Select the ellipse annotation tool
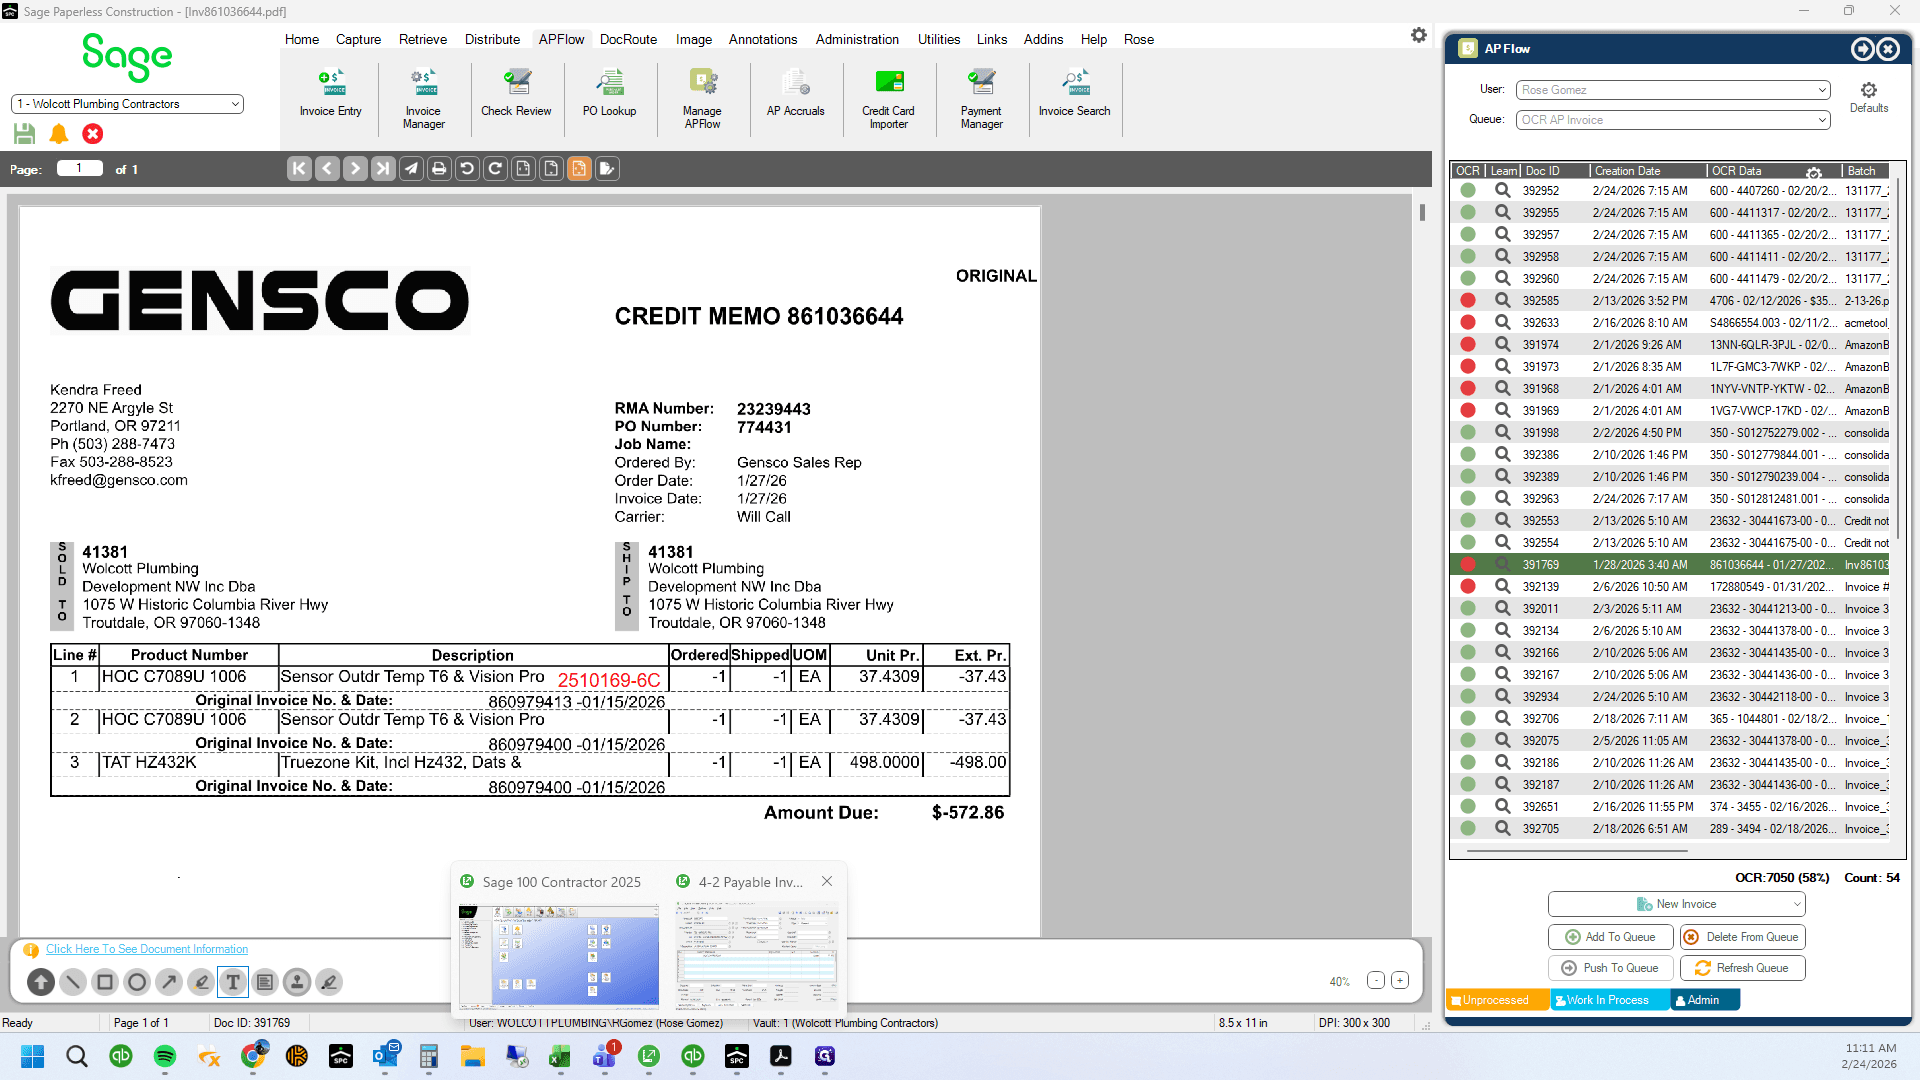 click(137, 982)
